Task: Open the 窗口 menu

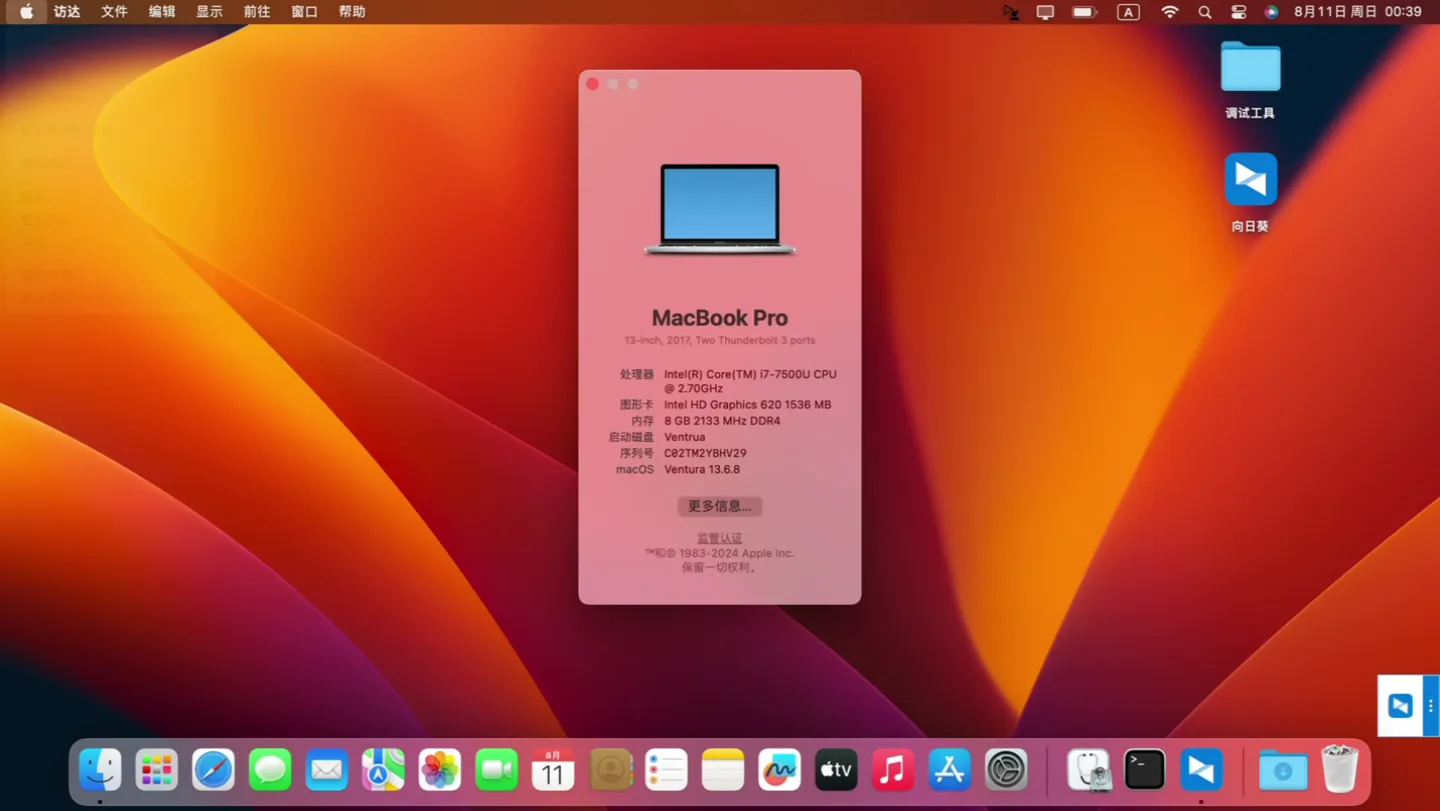Action: [x=304, y=12]
